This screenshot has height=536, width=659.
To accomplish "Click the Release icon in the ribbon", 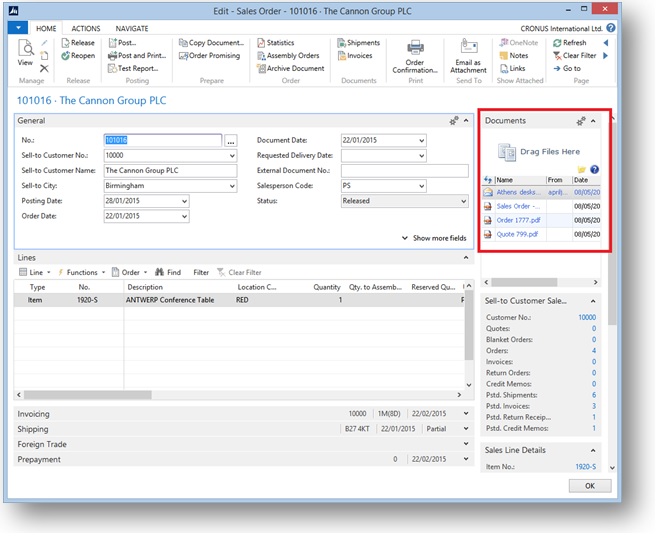I will [x=65, y=43].
